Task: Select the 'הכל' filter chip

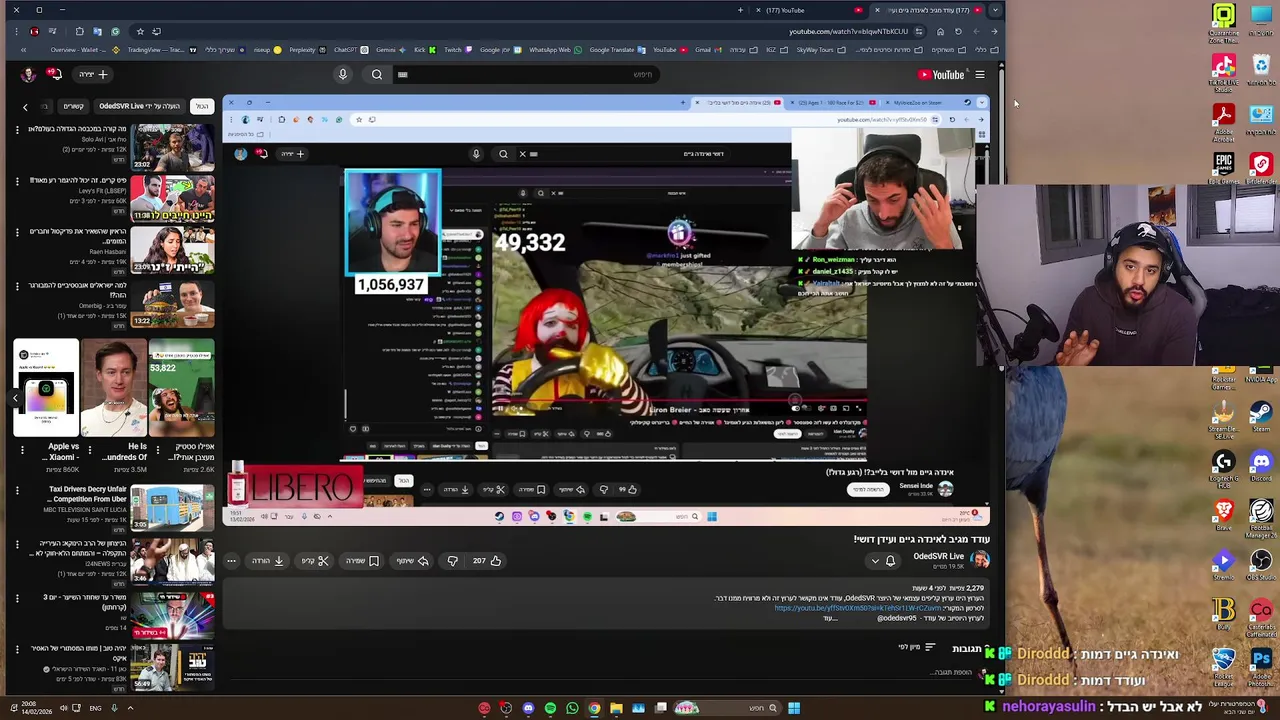Action: pyautogui.click(x=202, y=106)
